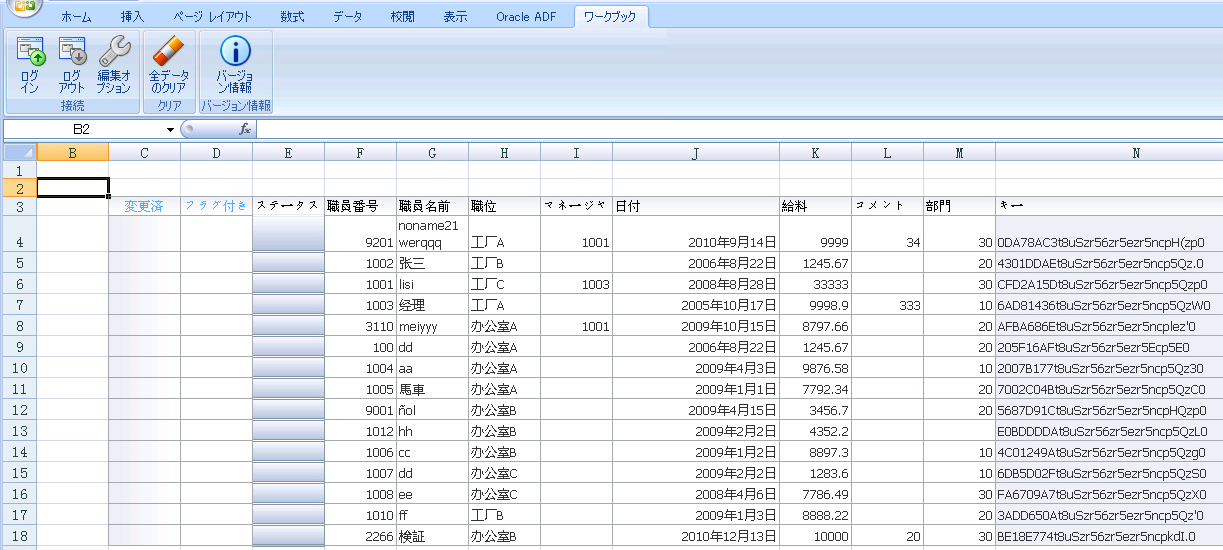Select the name cell lisi

[433, 284]
